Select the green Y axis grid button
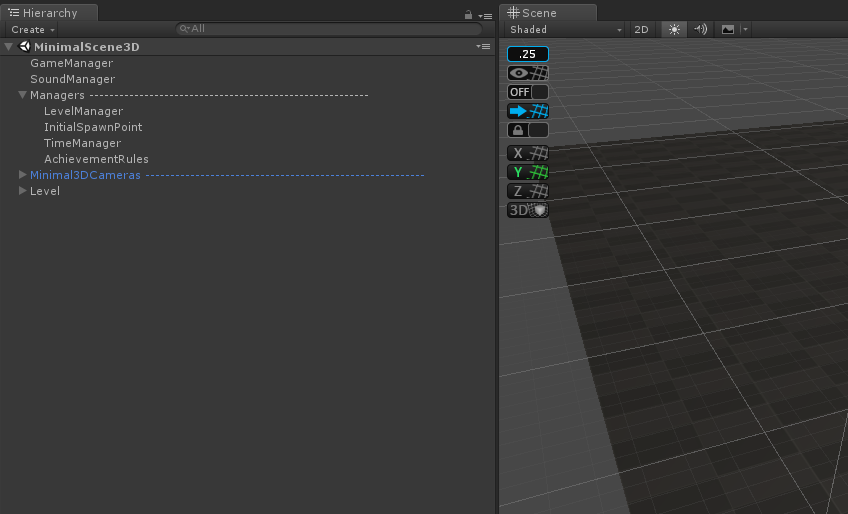Screen dimensions: 848x514 528,172
